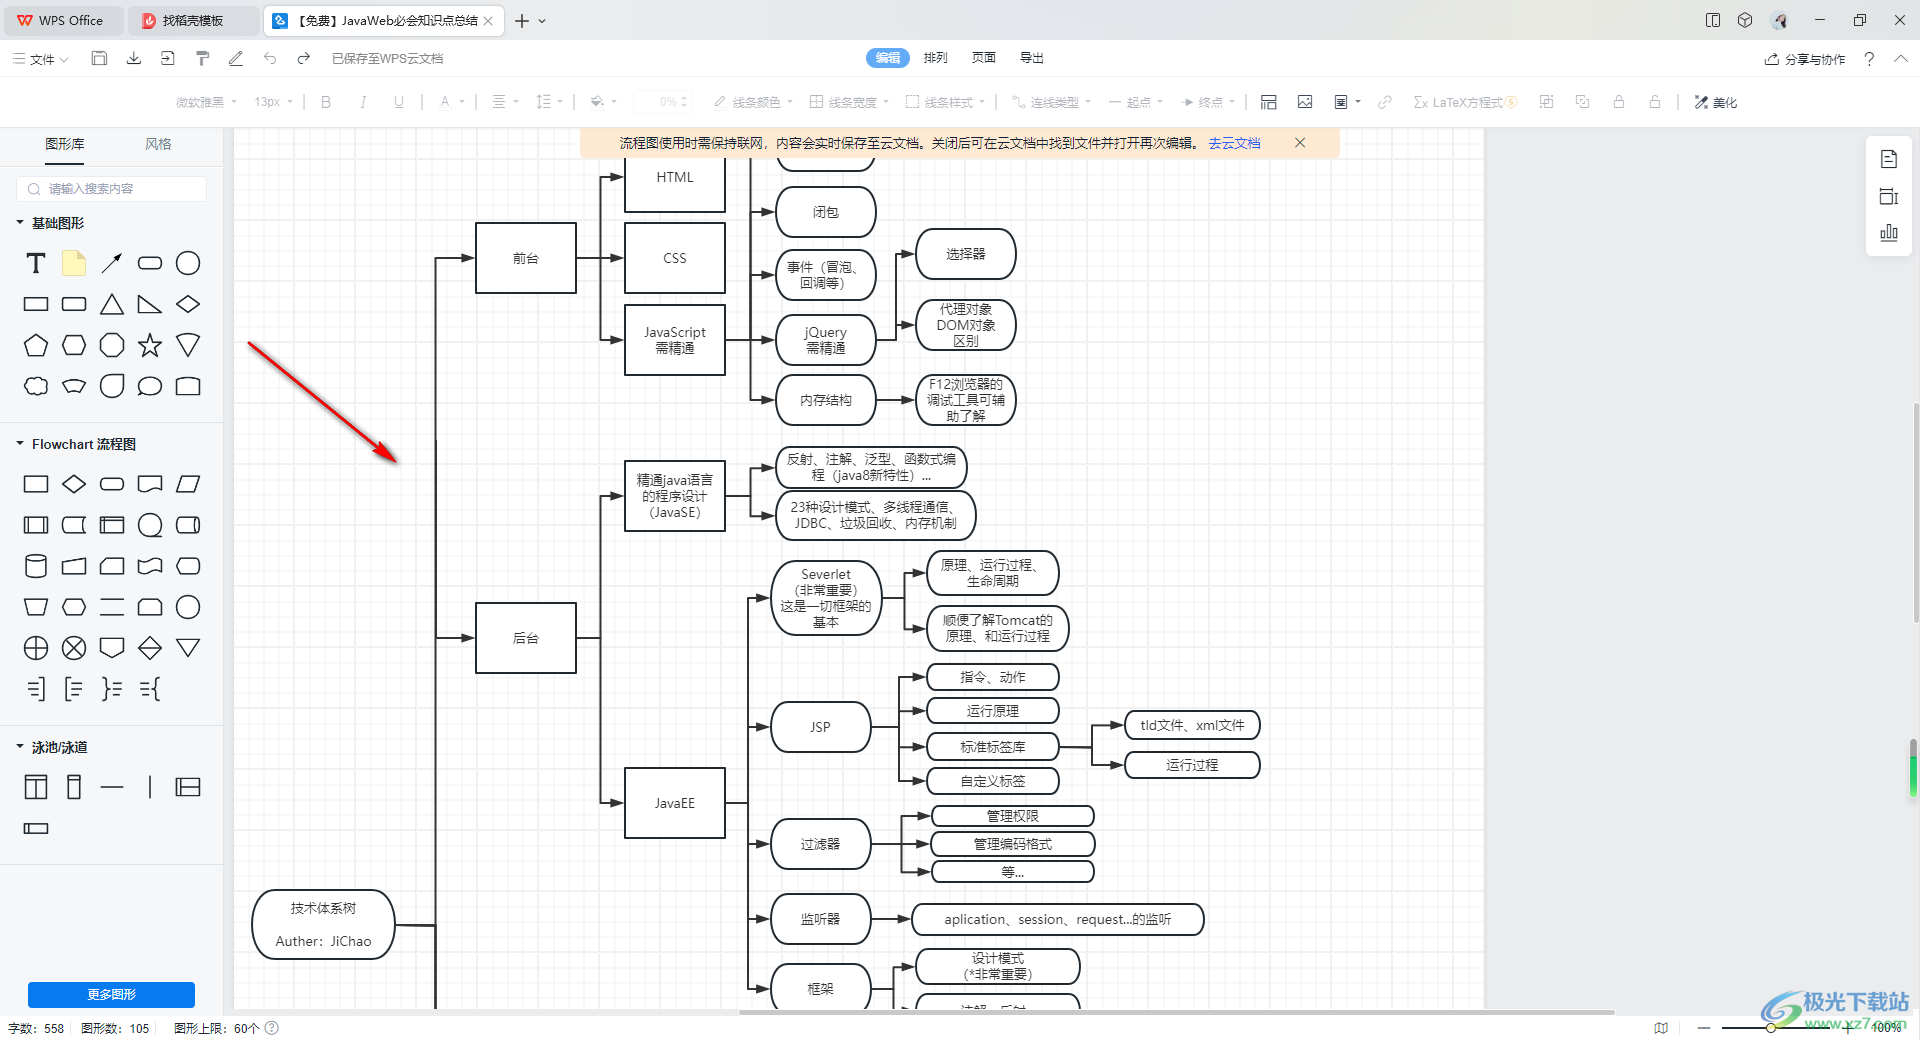Switch to the 图形库 panel tab
The image size is (1920, 1040).
point(65,144)
